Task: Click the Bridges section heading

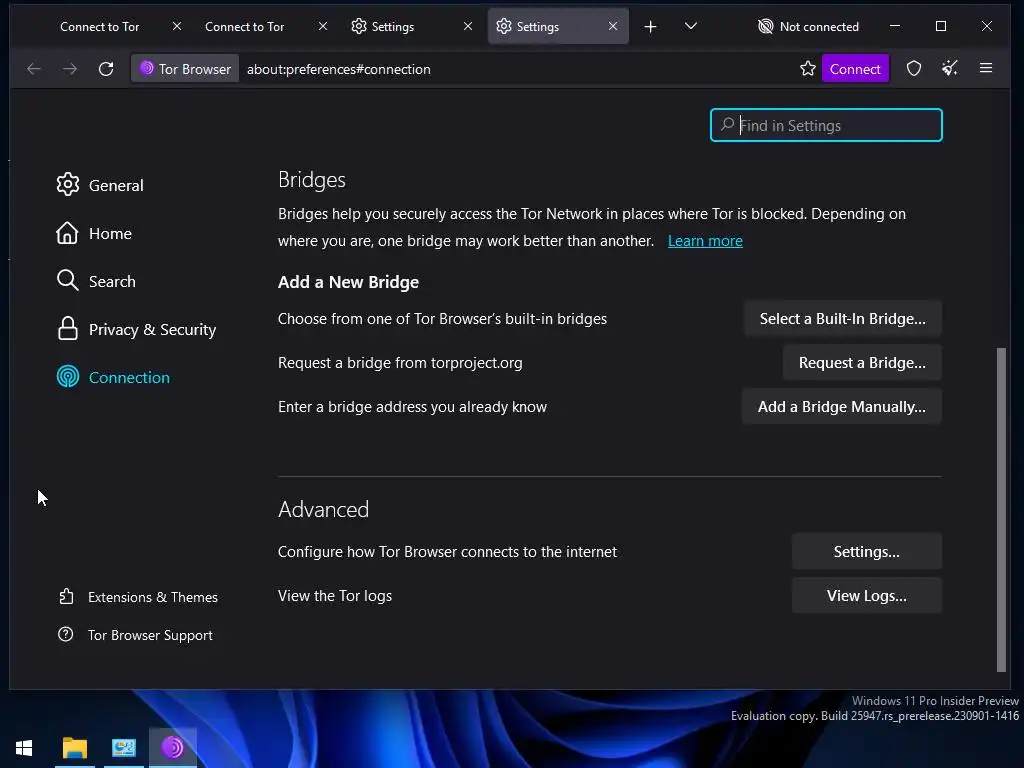Action: click(312, 180)
